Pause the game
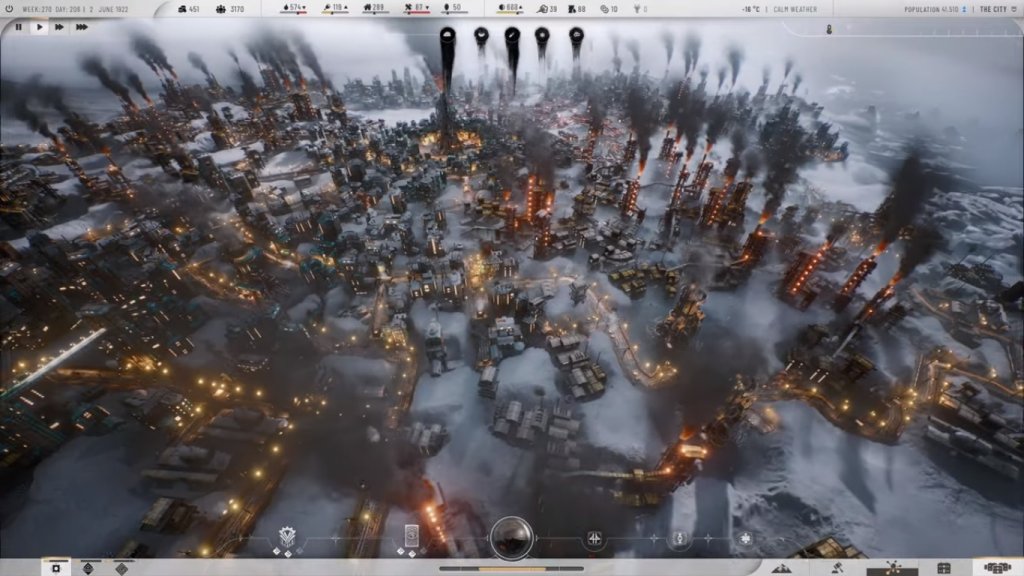Viewport: 1024px width, 576px height. point(18,27)
